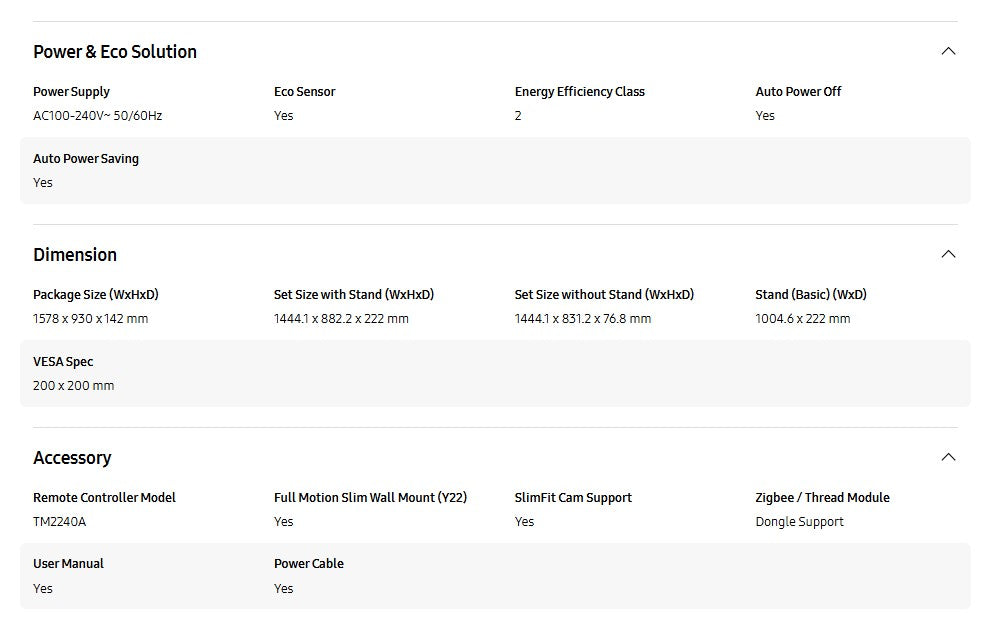Click the Package Size (WxHxD) label
Screen dimensions: 992x629
pyautogui.click(x=95, y=295)
